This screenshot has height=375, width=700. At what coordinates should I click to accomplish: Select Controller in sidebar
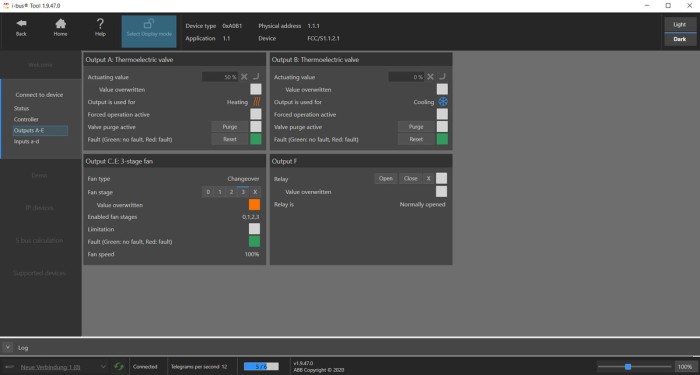pyautogui.click(x=26, y=120)
